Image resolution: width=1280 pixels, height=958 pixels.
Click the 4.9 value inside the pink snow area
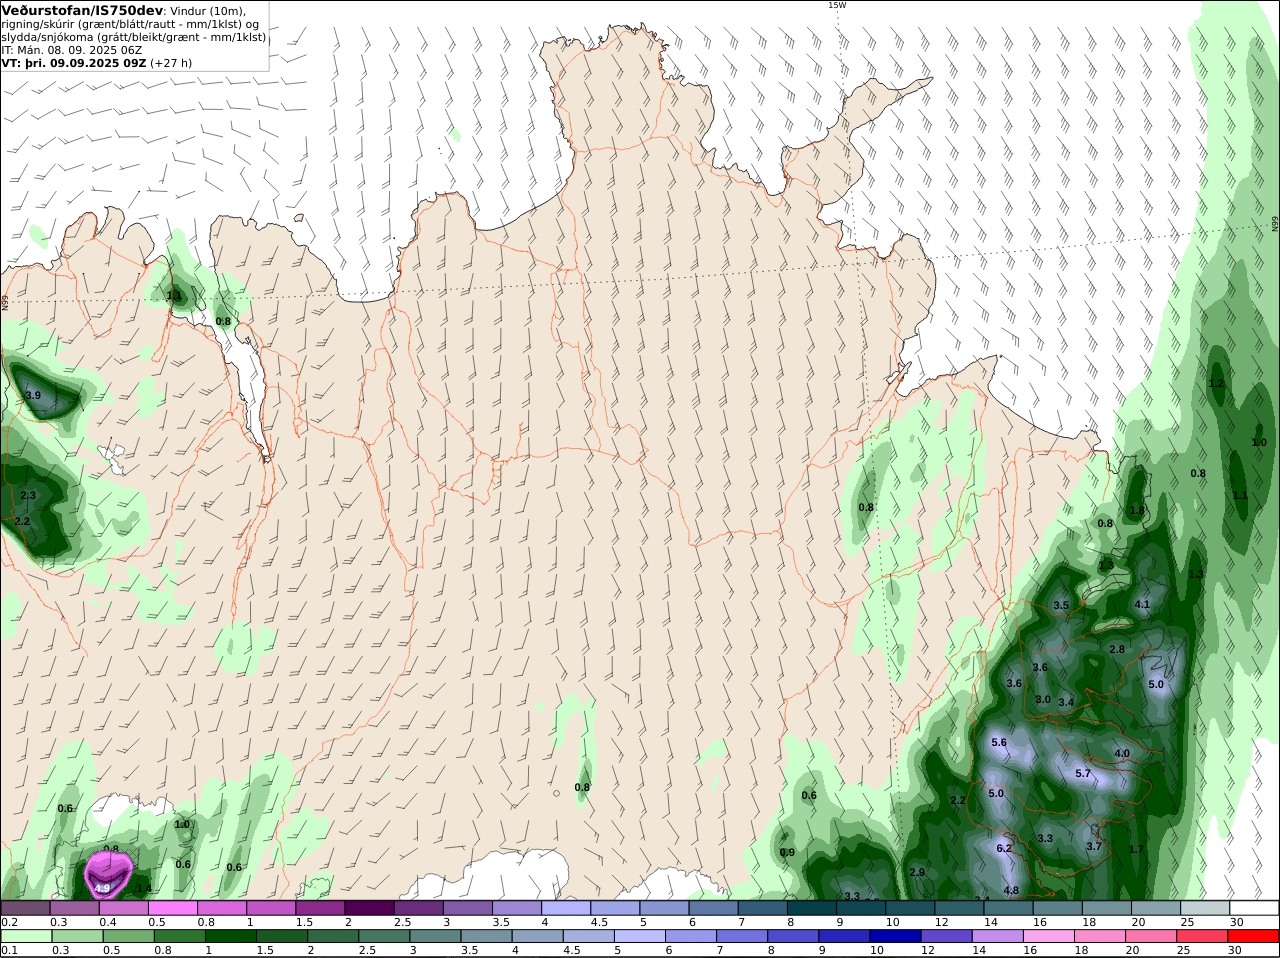point(102,888)
